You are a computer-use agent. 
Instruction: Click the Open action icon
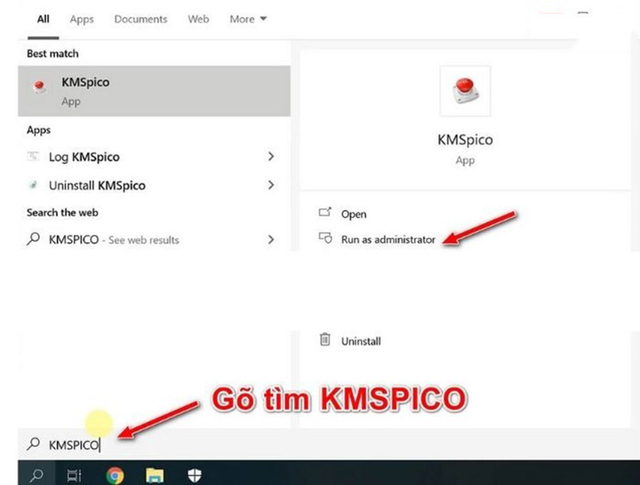(x=325, y=212)
